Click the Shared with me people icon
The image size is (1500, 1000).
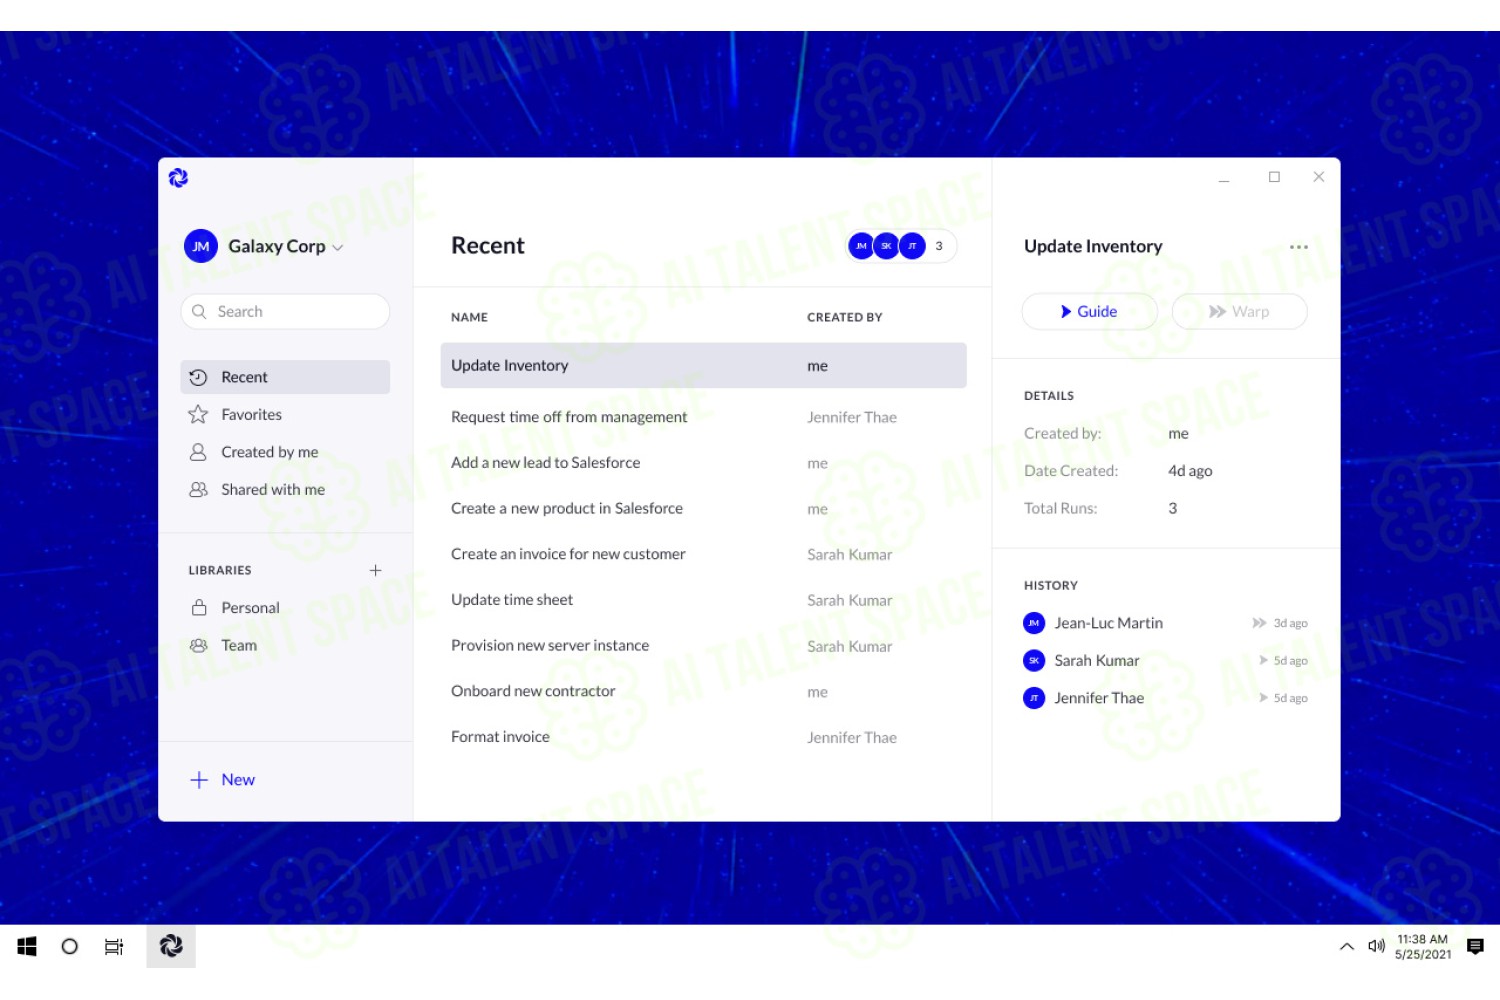(198, 489)
